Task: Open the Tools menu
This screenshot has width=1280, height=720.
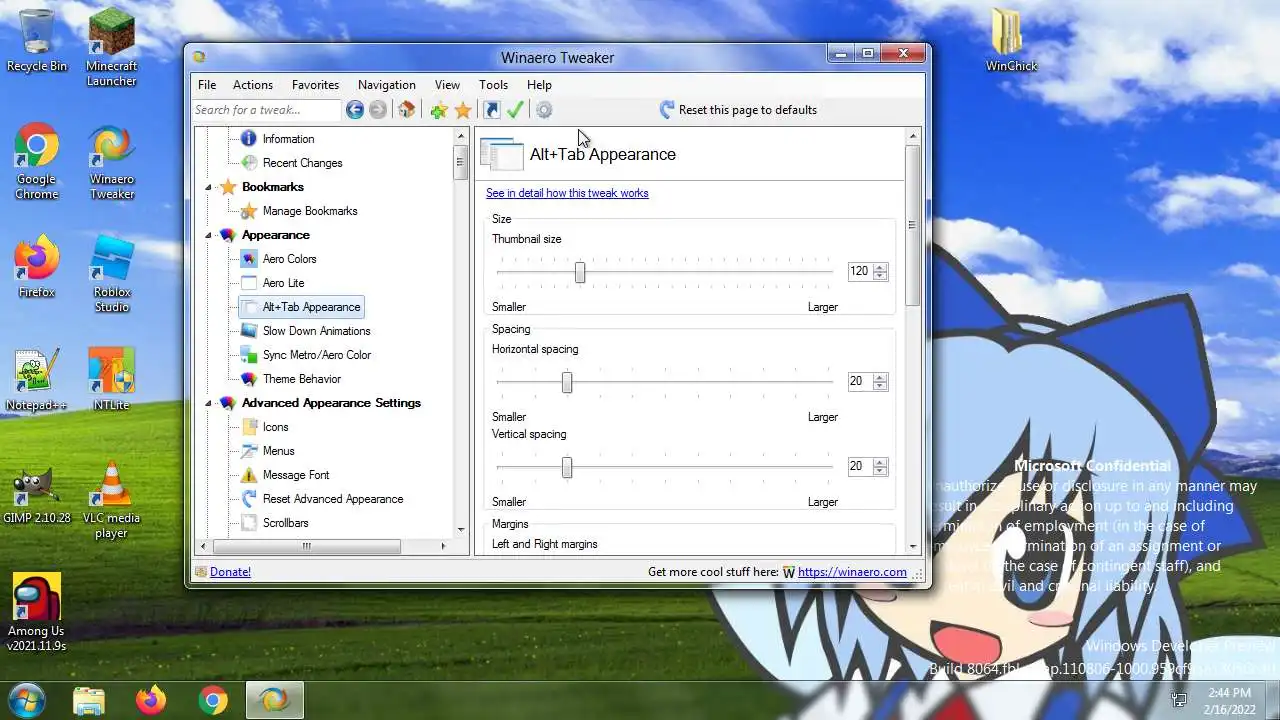Action: [493, 85]
